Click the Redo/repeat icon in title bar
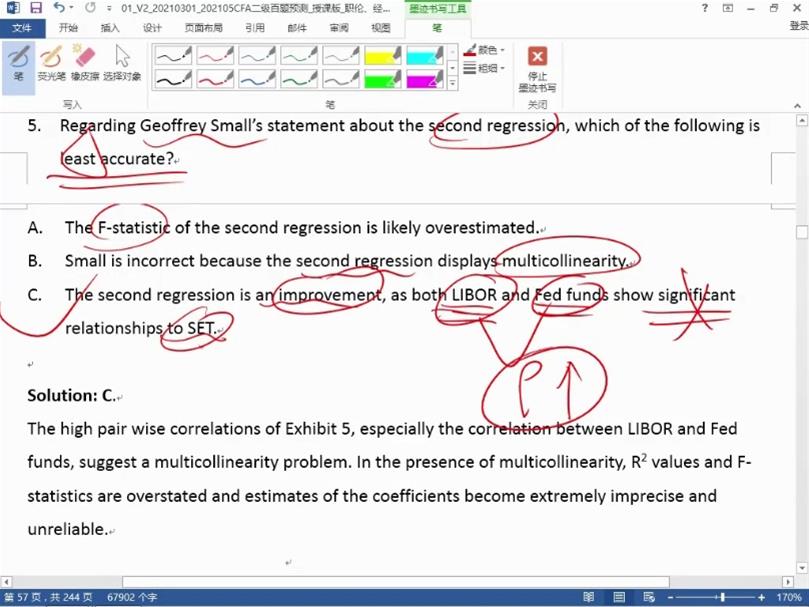Viewport: 809px width, 607px height. click(90, 8)
